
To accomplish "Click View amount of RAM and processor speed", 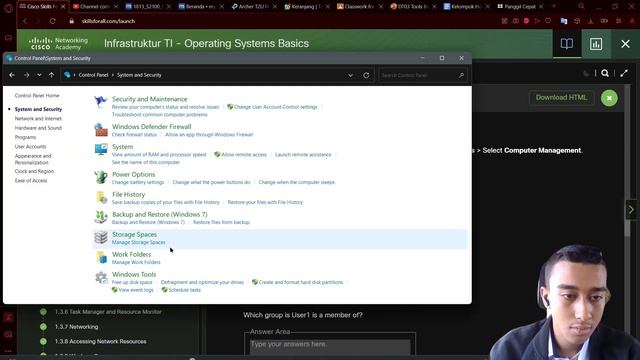I will click(x=159, y=155).
